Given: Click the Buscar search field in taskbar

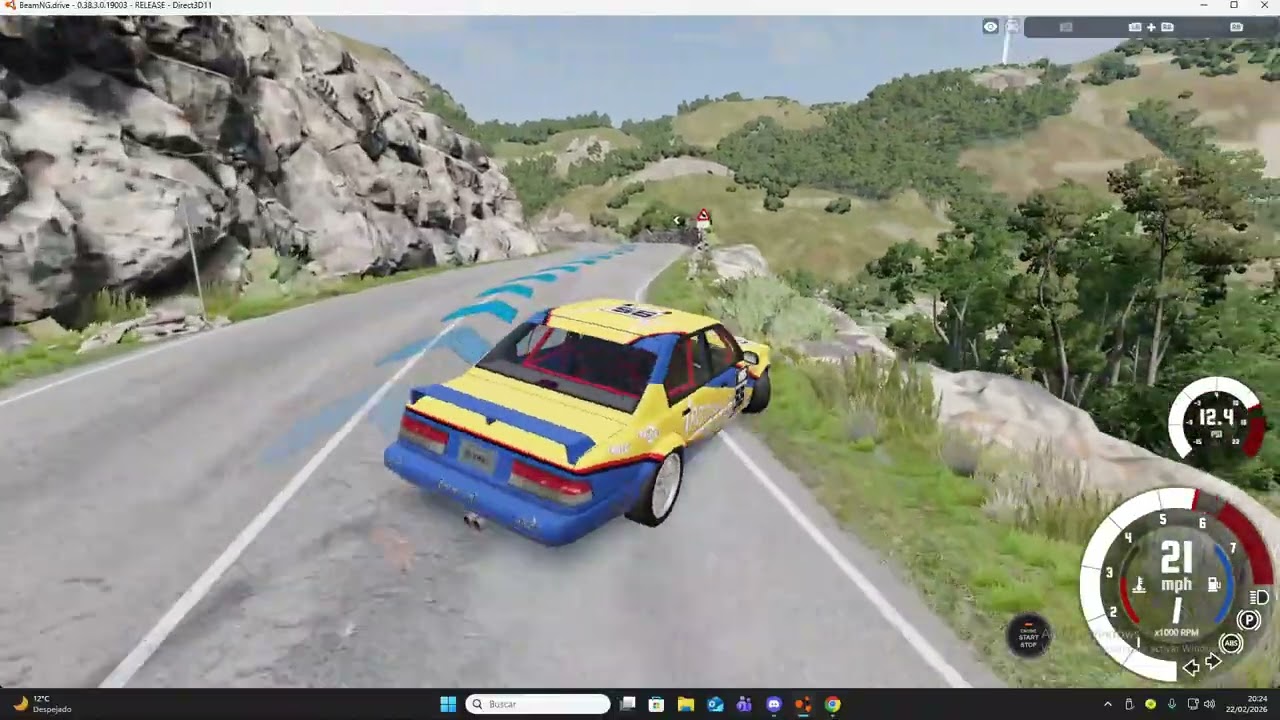Looking at the screenshot, I should coord(538,704).
